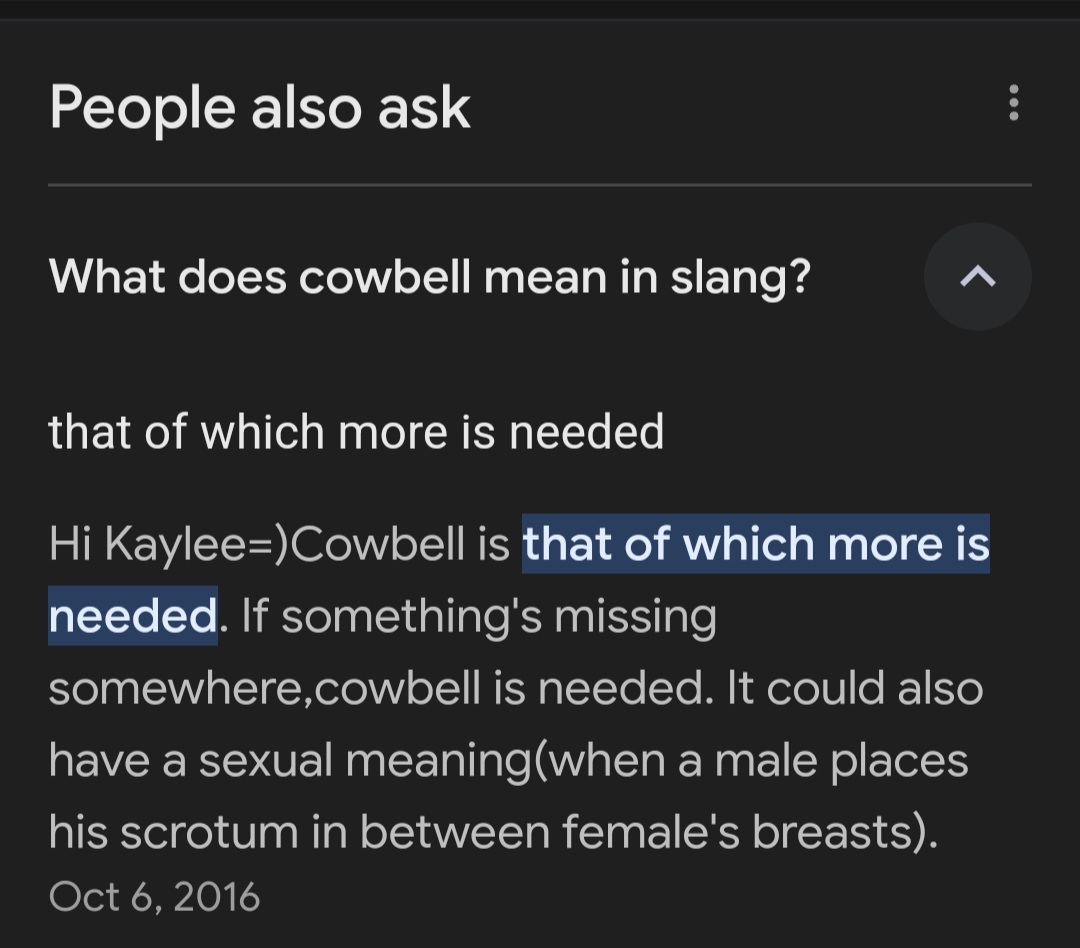Click the highlighted phrase 'that of which more is'

point(756,544)
